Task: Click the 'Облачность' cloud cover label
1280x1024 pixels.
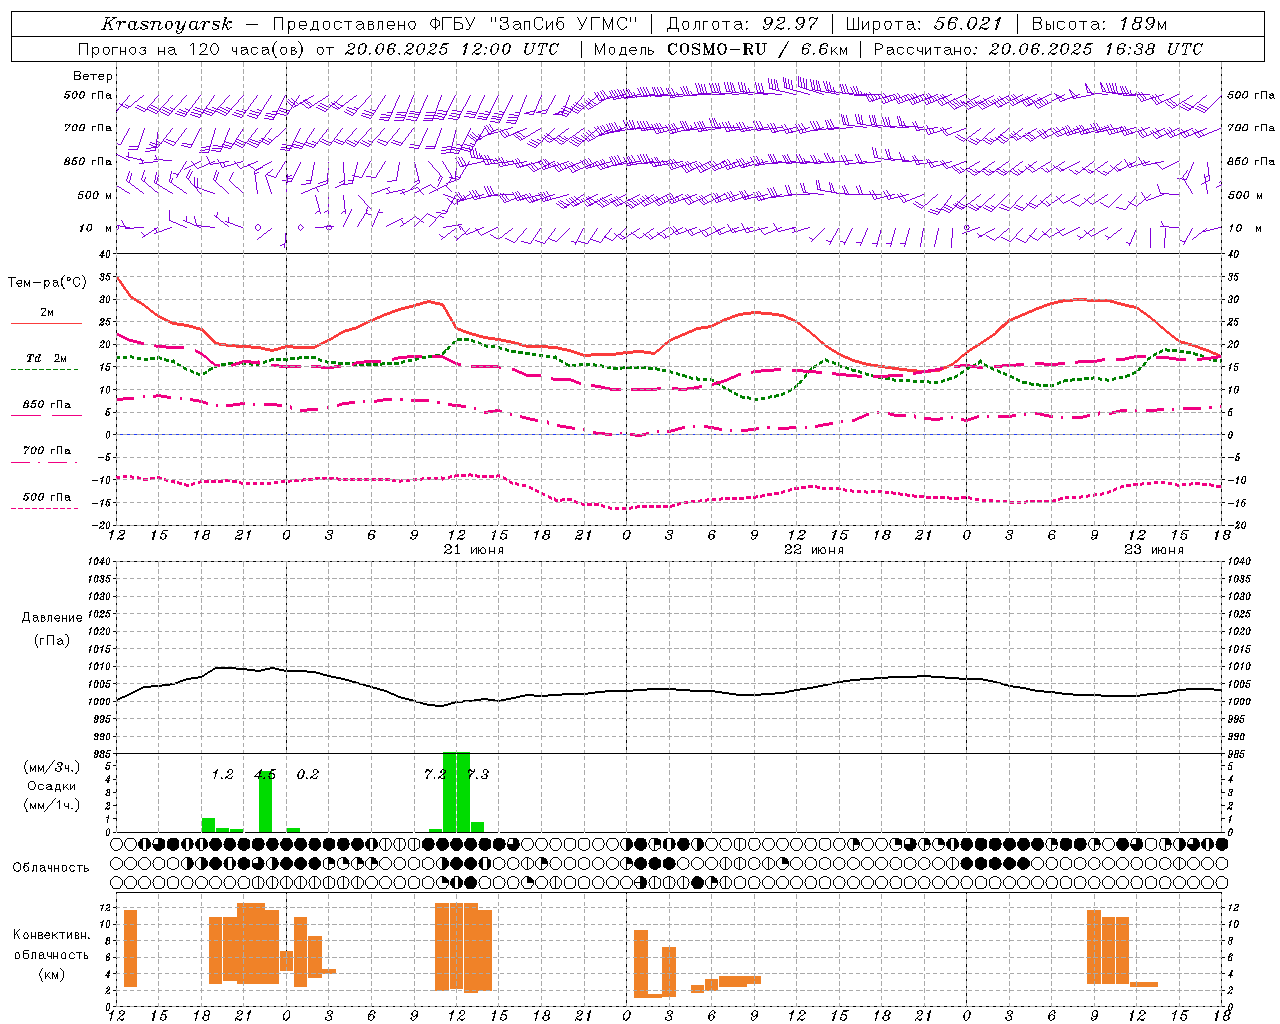Action: click(51, 868)
